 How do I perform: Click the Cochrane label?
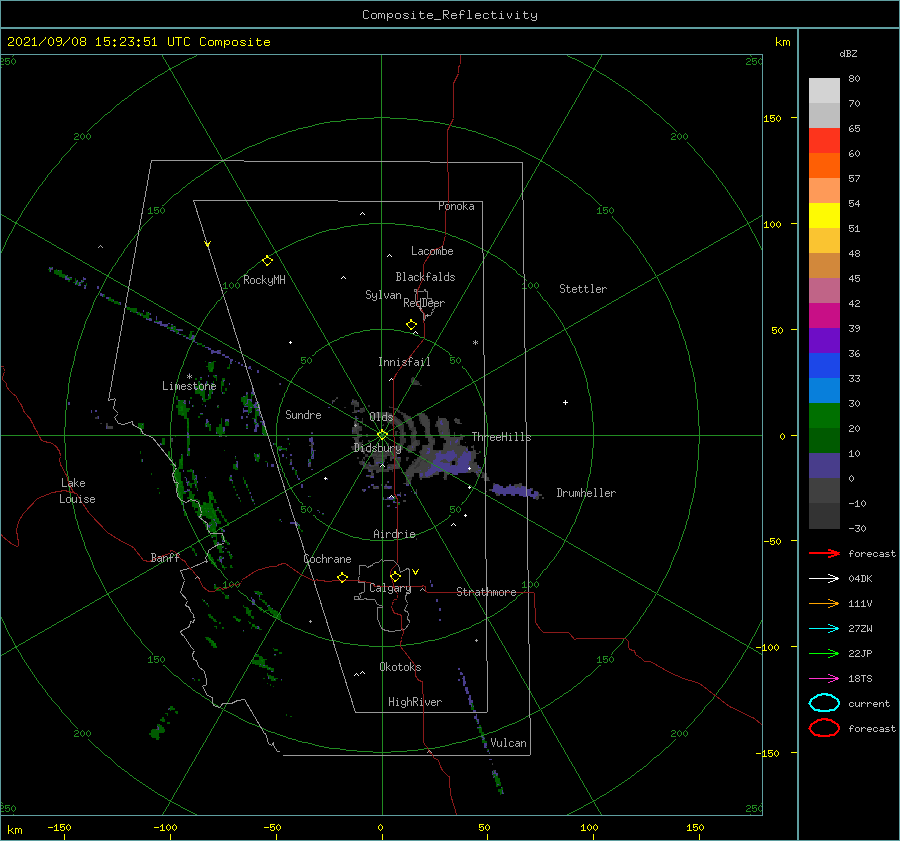[327, 559]
